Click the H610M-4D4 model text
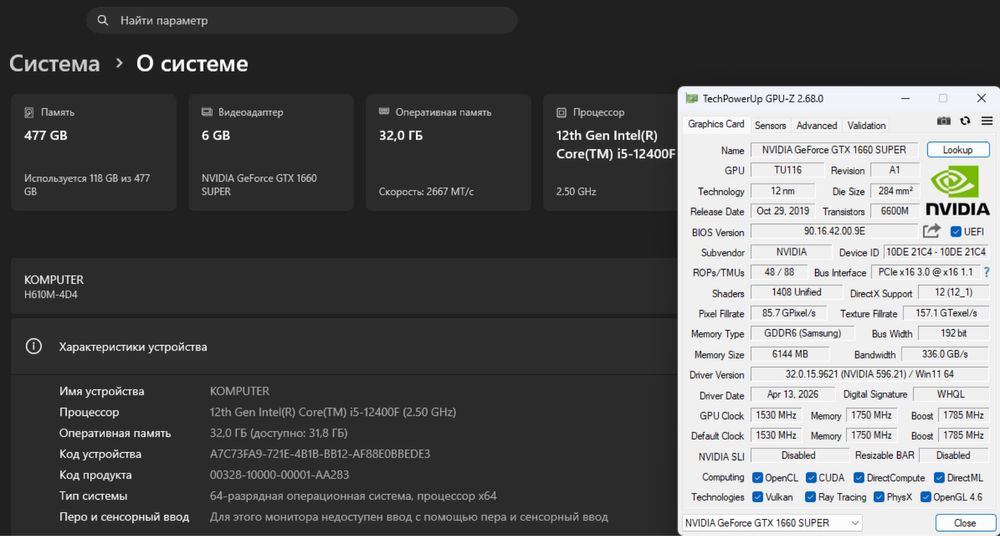The width and height of the screenshot is (1000, 536). coord(51,295)
